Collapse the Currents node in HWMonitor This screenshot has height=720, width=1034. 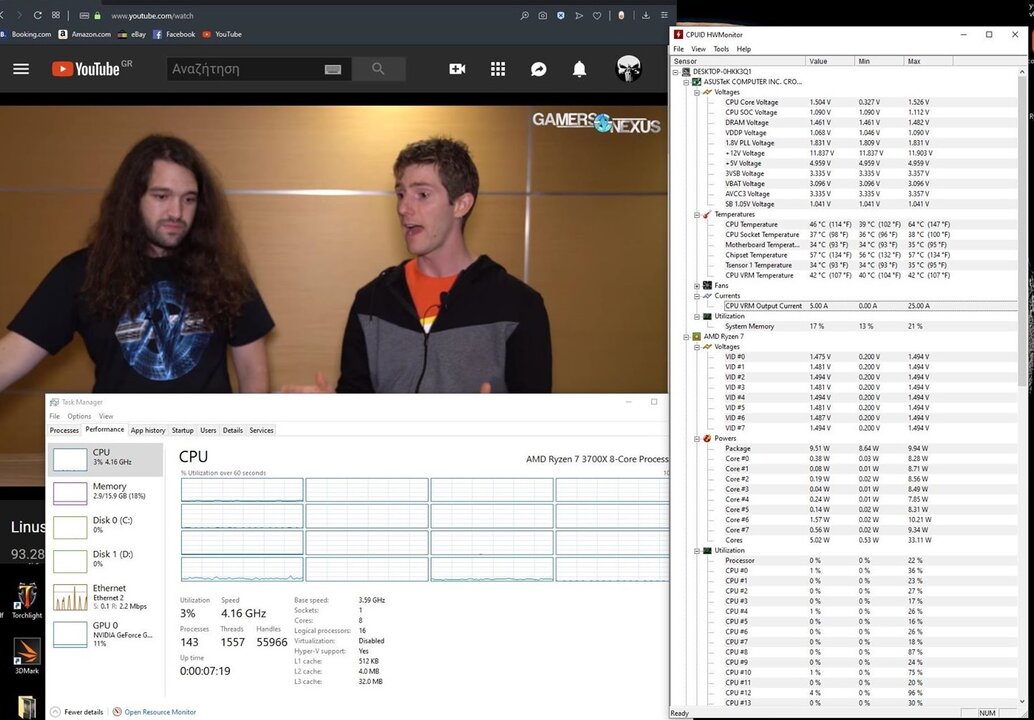coord(697,296)
